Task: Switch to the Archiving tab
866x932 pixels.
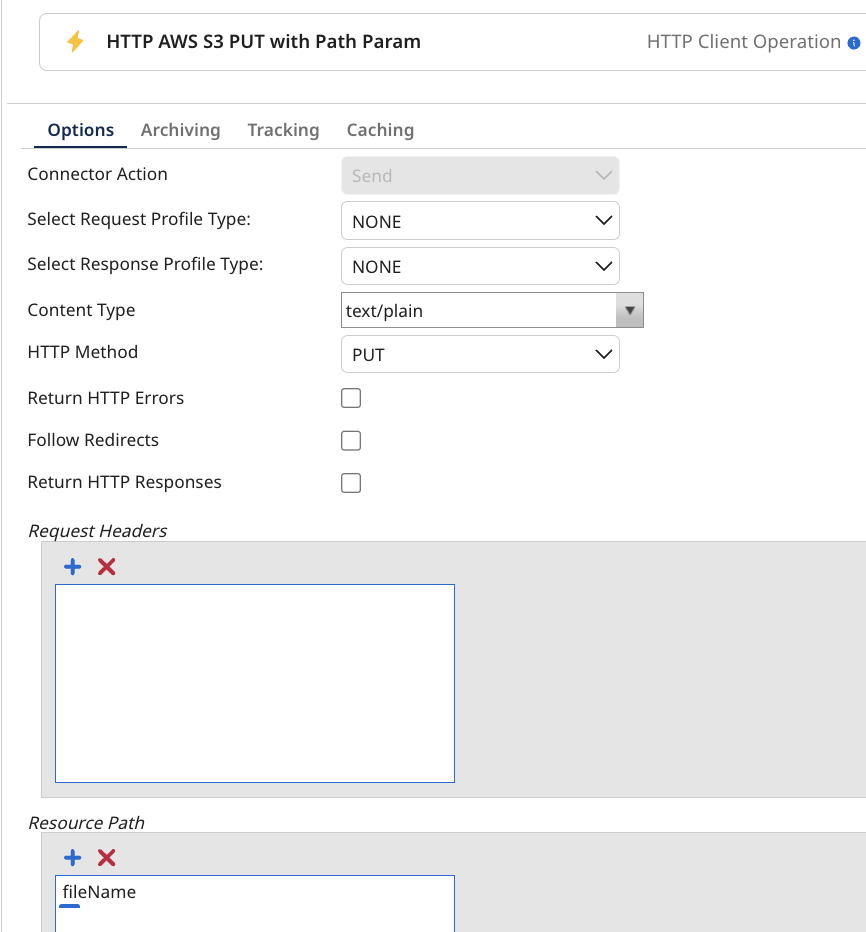Action: point(180,129)
